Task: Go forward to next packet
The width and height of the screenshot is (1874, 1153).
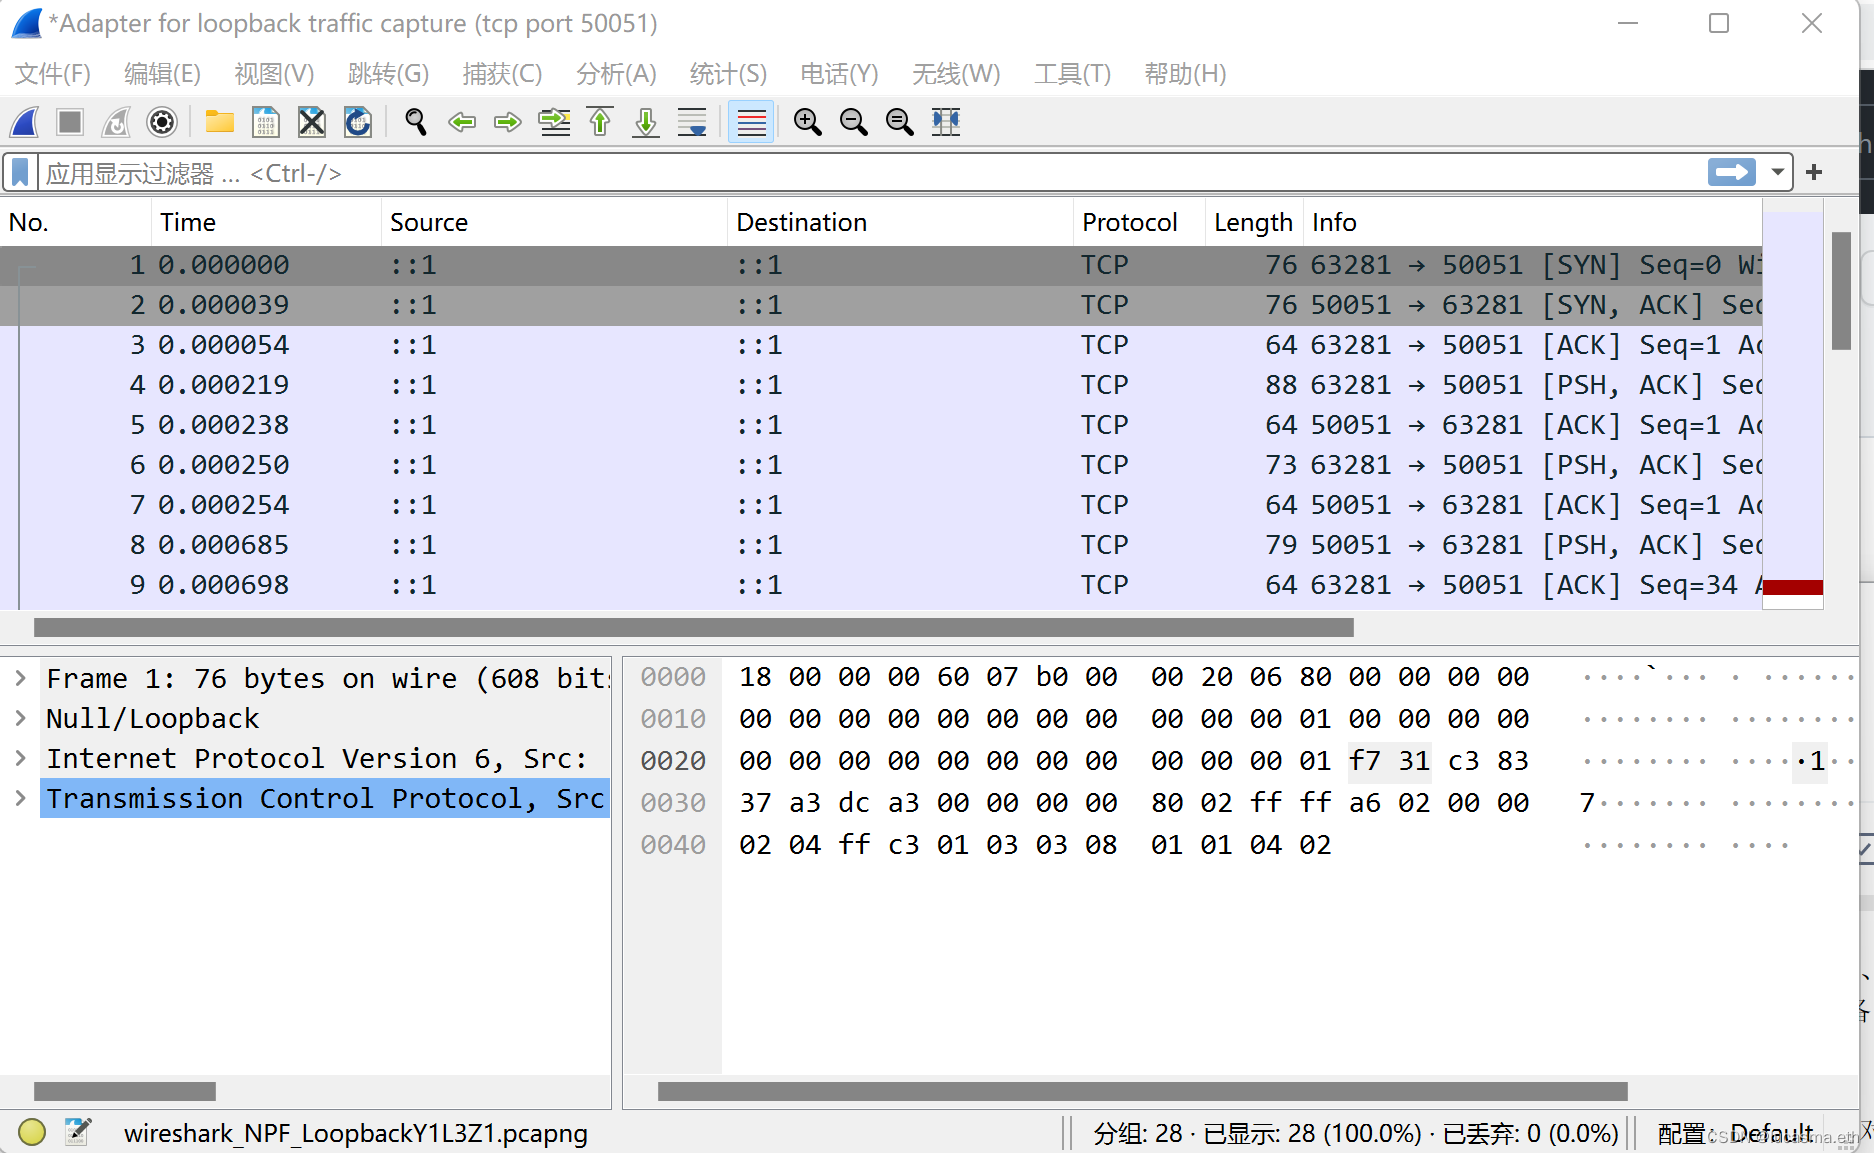Action: coord(508,122)
